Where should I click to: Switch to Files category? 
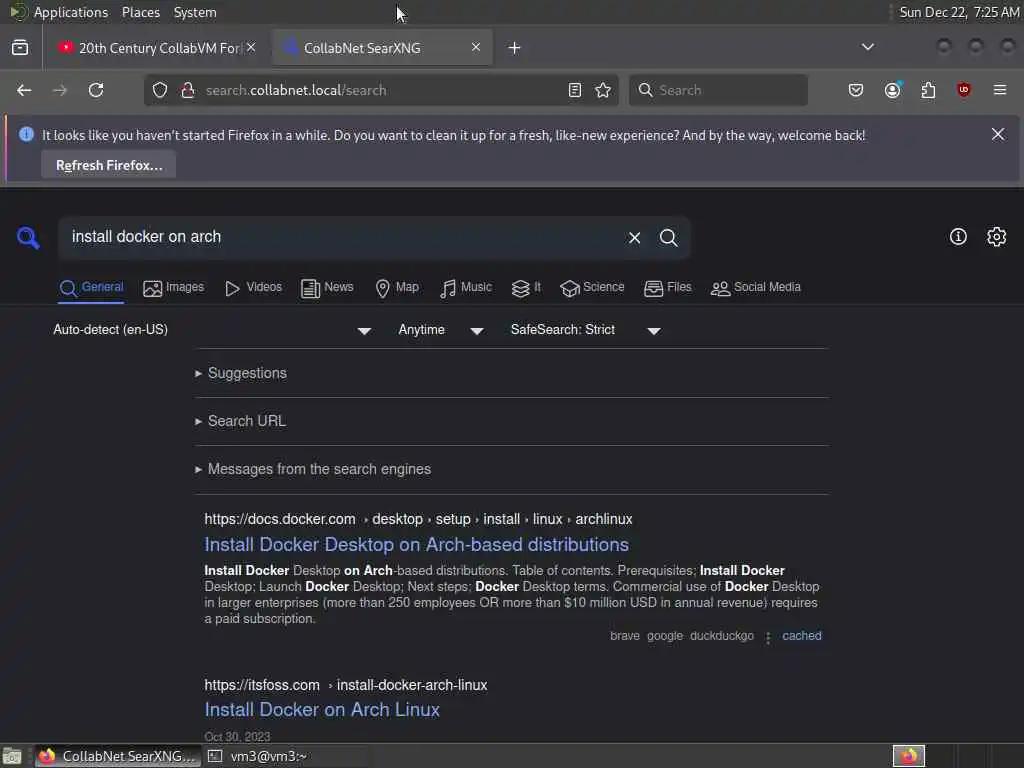[x=667, y=287]
